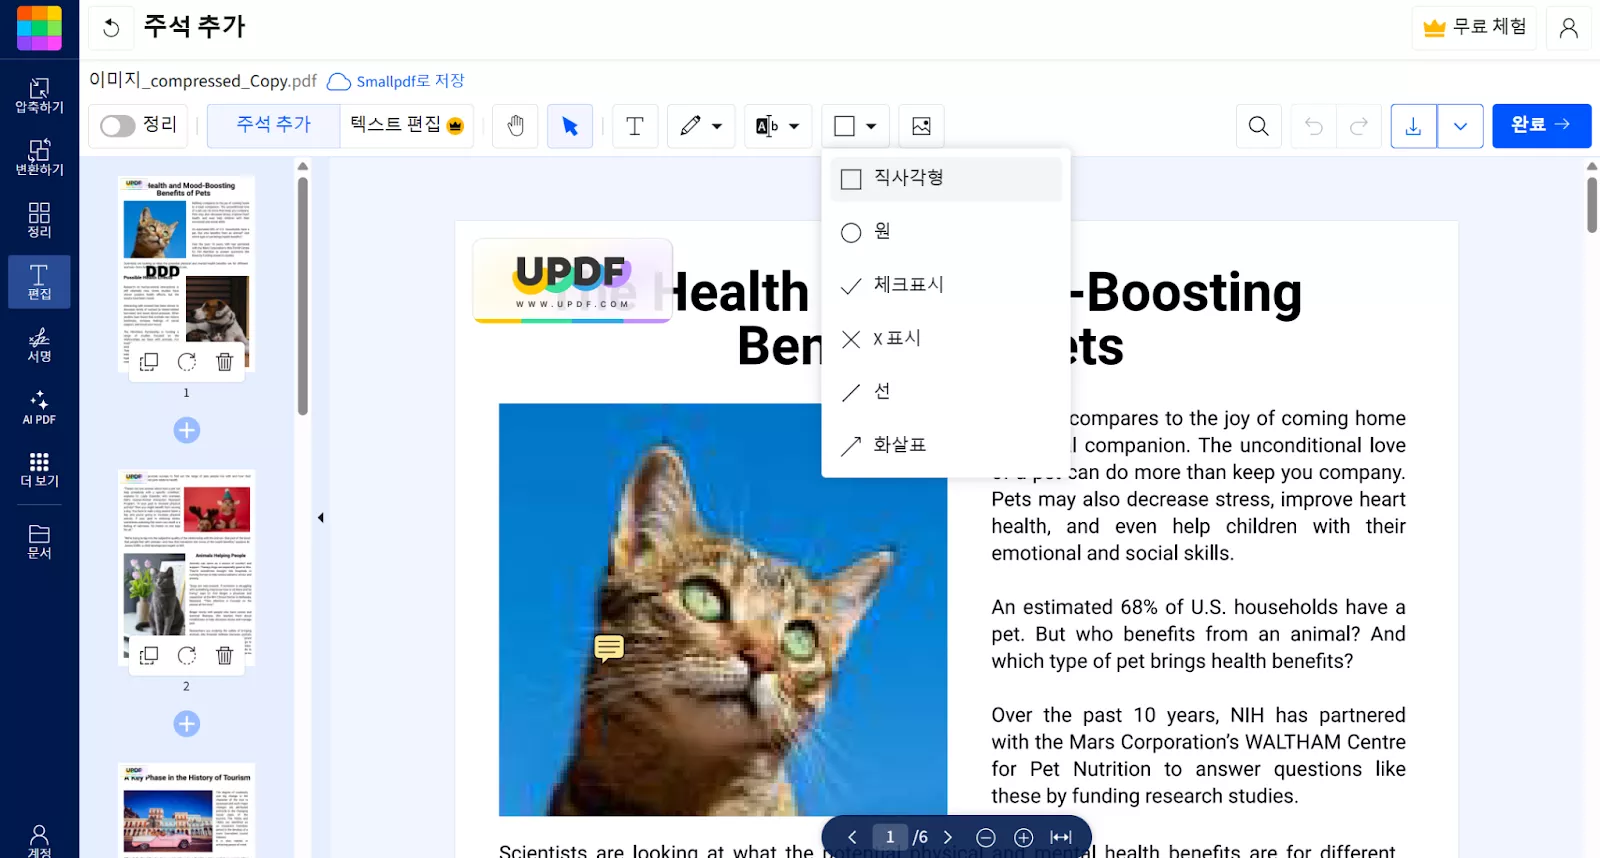
Task: Download the document with the download icon
Action: click(1413, 126)
